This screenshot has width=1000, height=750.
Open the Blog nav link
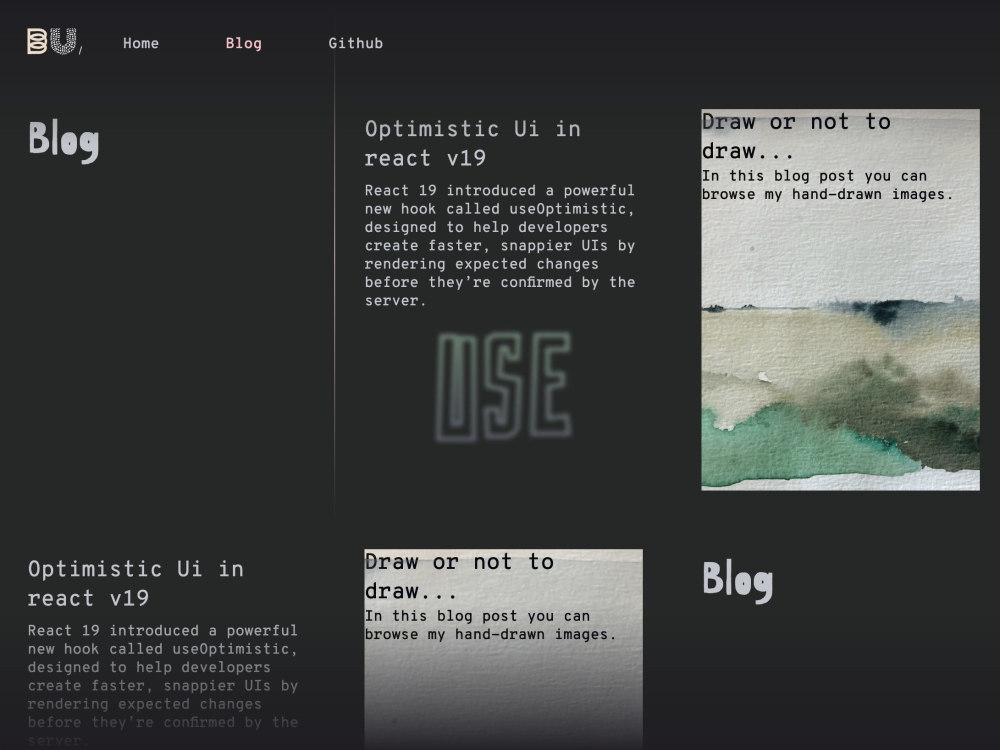[244, 43]
